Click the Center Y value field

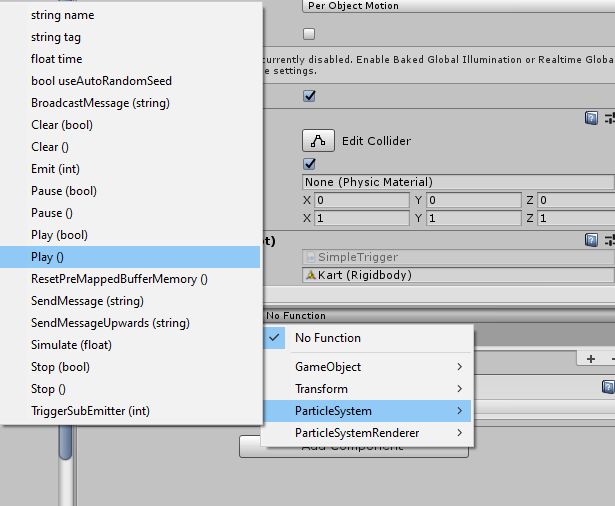[x=474, y=200]
